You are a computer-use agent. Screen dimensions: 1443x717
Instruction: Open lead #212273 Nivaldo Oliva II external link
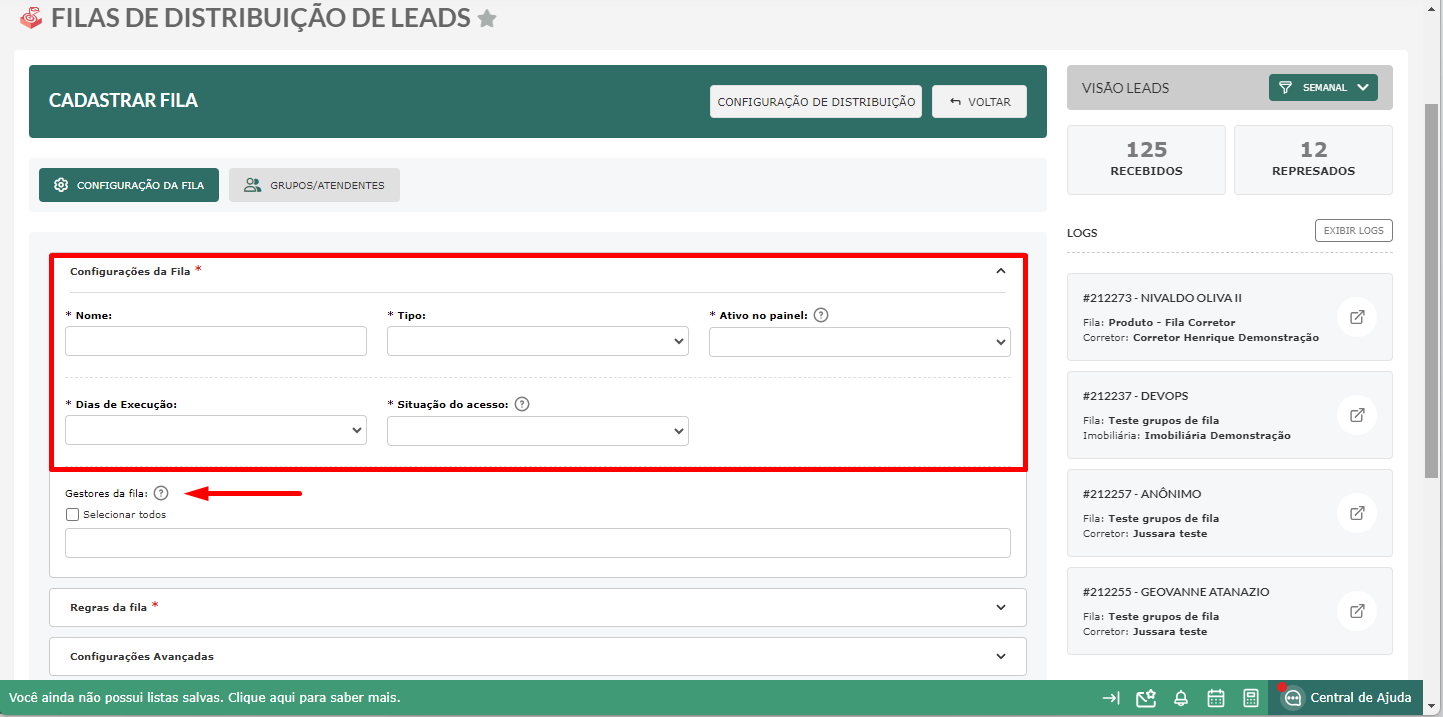tap(1357, 317)
